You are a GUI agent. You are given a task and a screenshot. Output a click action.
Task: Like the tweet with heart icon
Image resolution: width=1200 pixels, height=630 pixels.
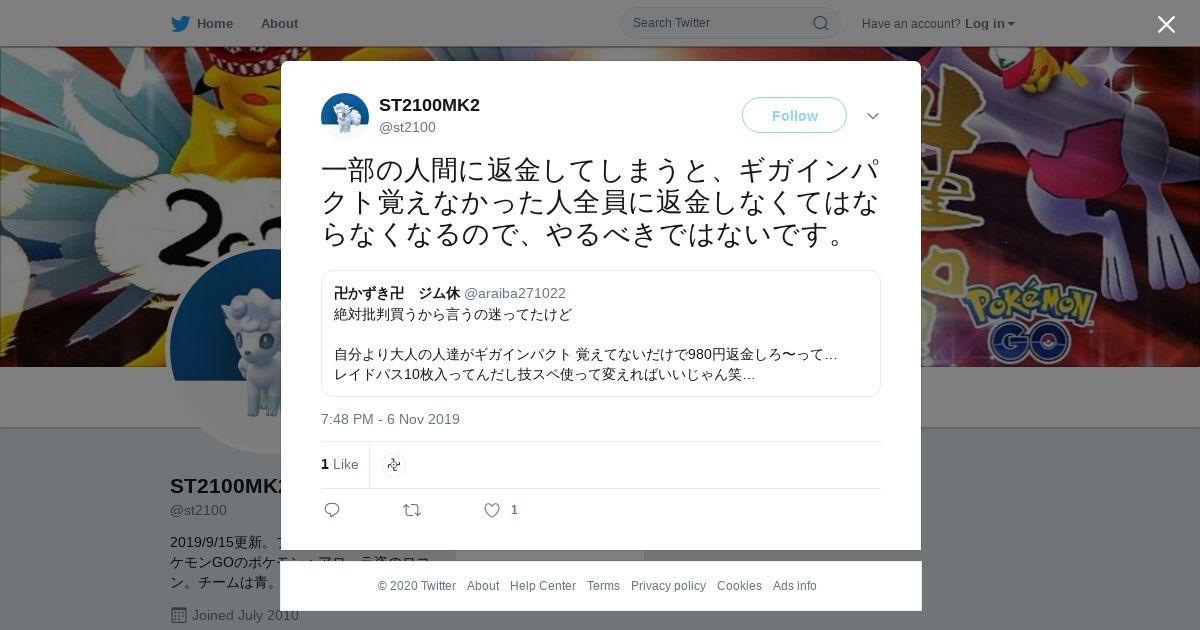pos(492,510)
